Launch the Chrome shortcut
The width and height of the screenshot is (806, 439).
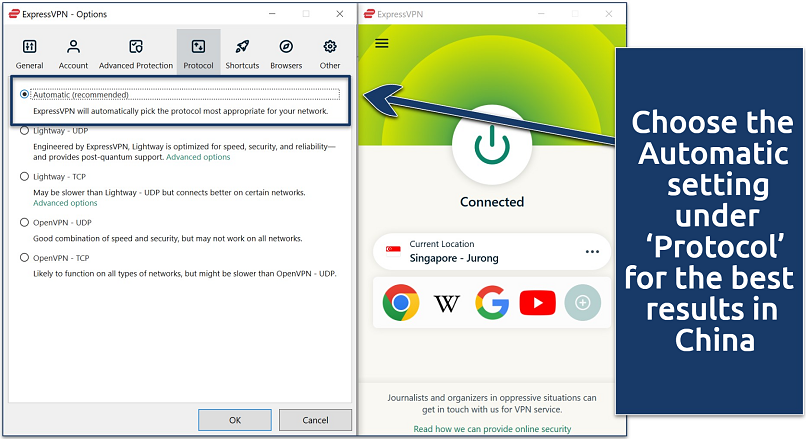(x=401, y=302)
